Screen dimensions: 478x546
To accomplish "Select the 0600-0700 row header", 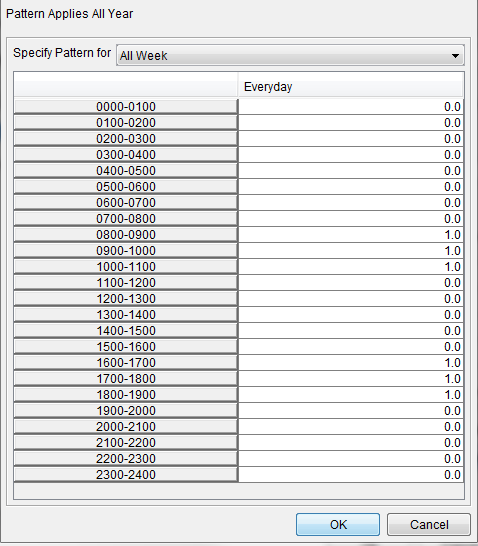I will coord(126,203).
